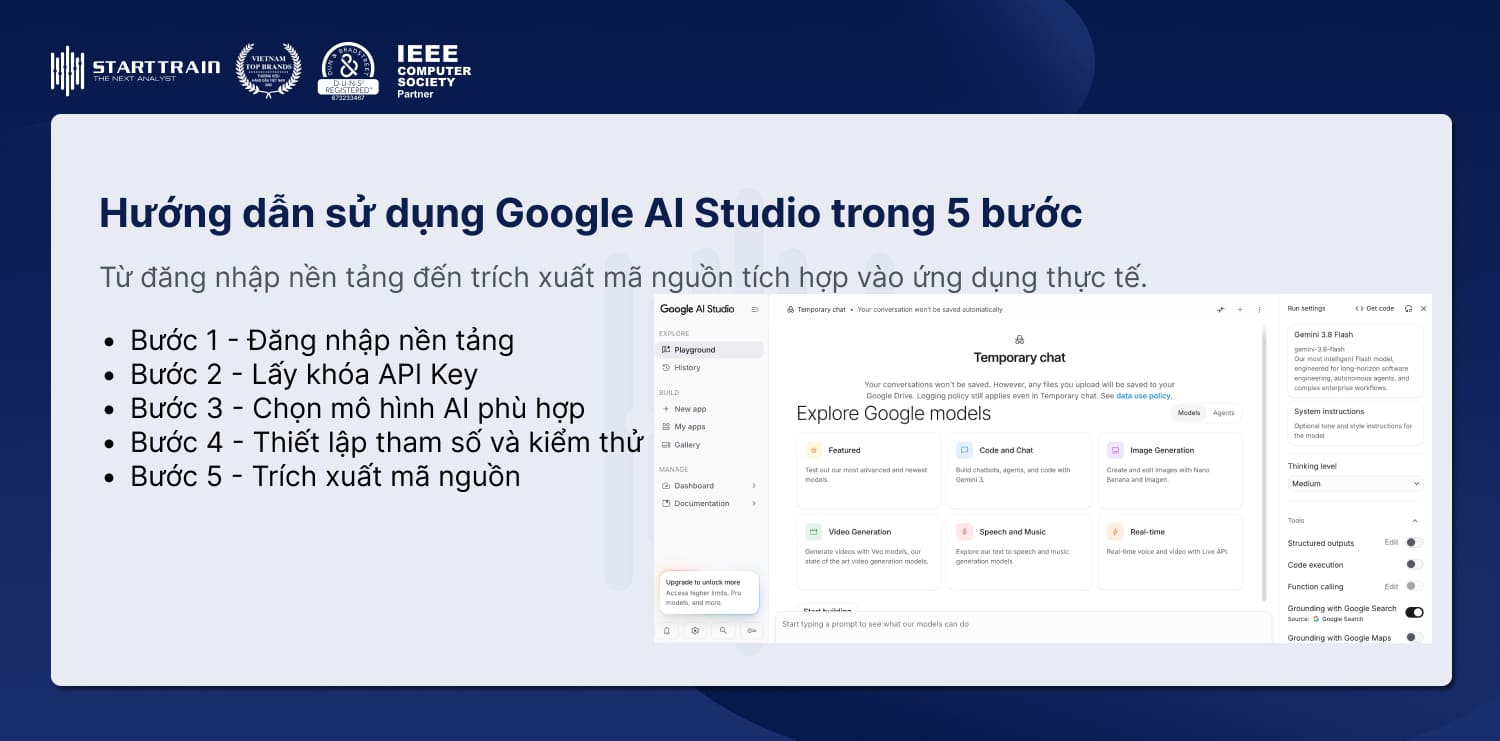
Task: Click the Image Generation purple icon
Action: (1115, 450)
